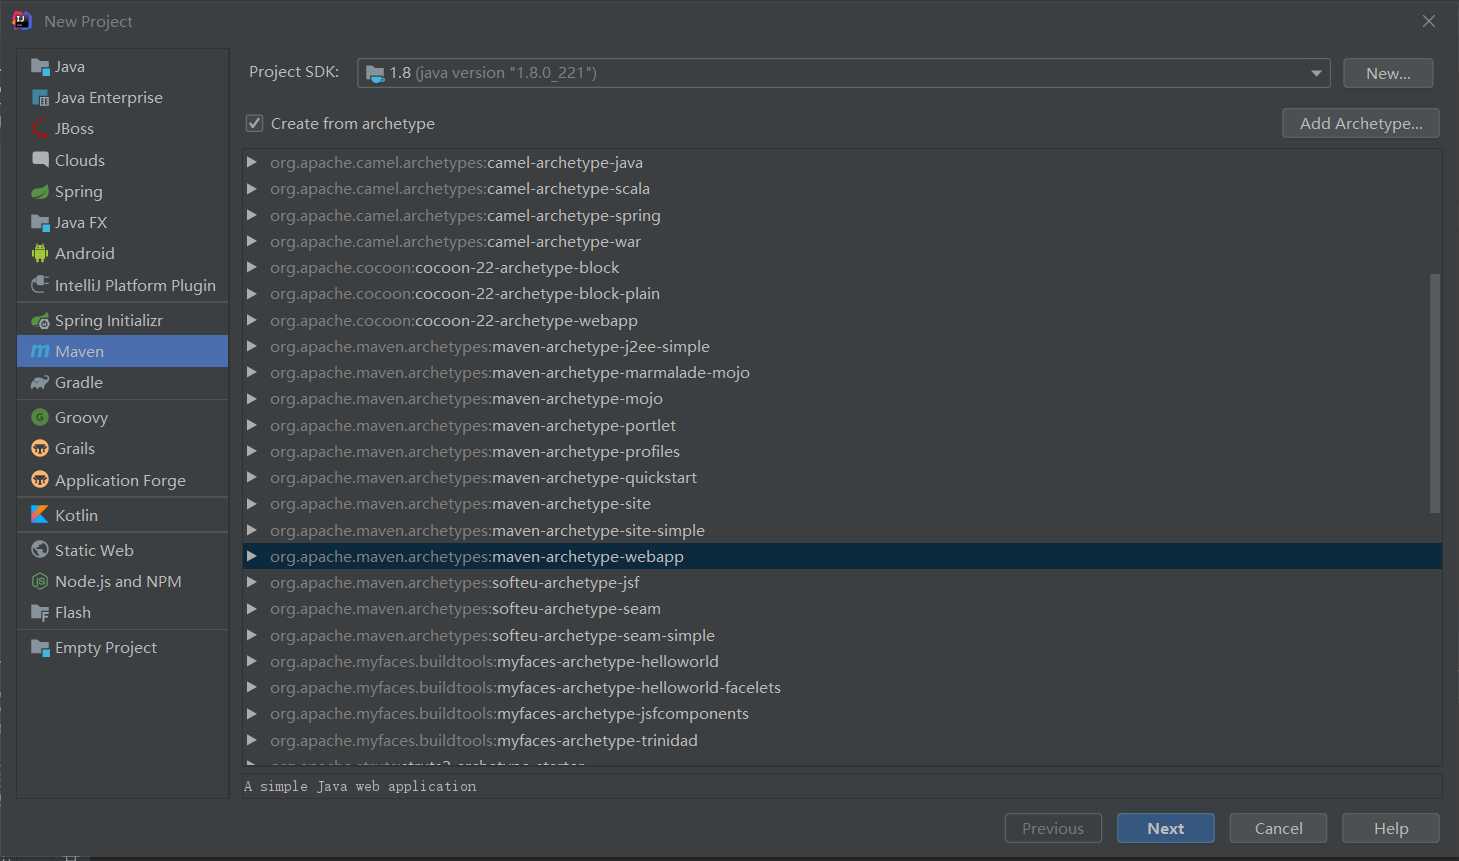Choose the Android robot icon
1459x861 pixels.
[x=40, y=254]
